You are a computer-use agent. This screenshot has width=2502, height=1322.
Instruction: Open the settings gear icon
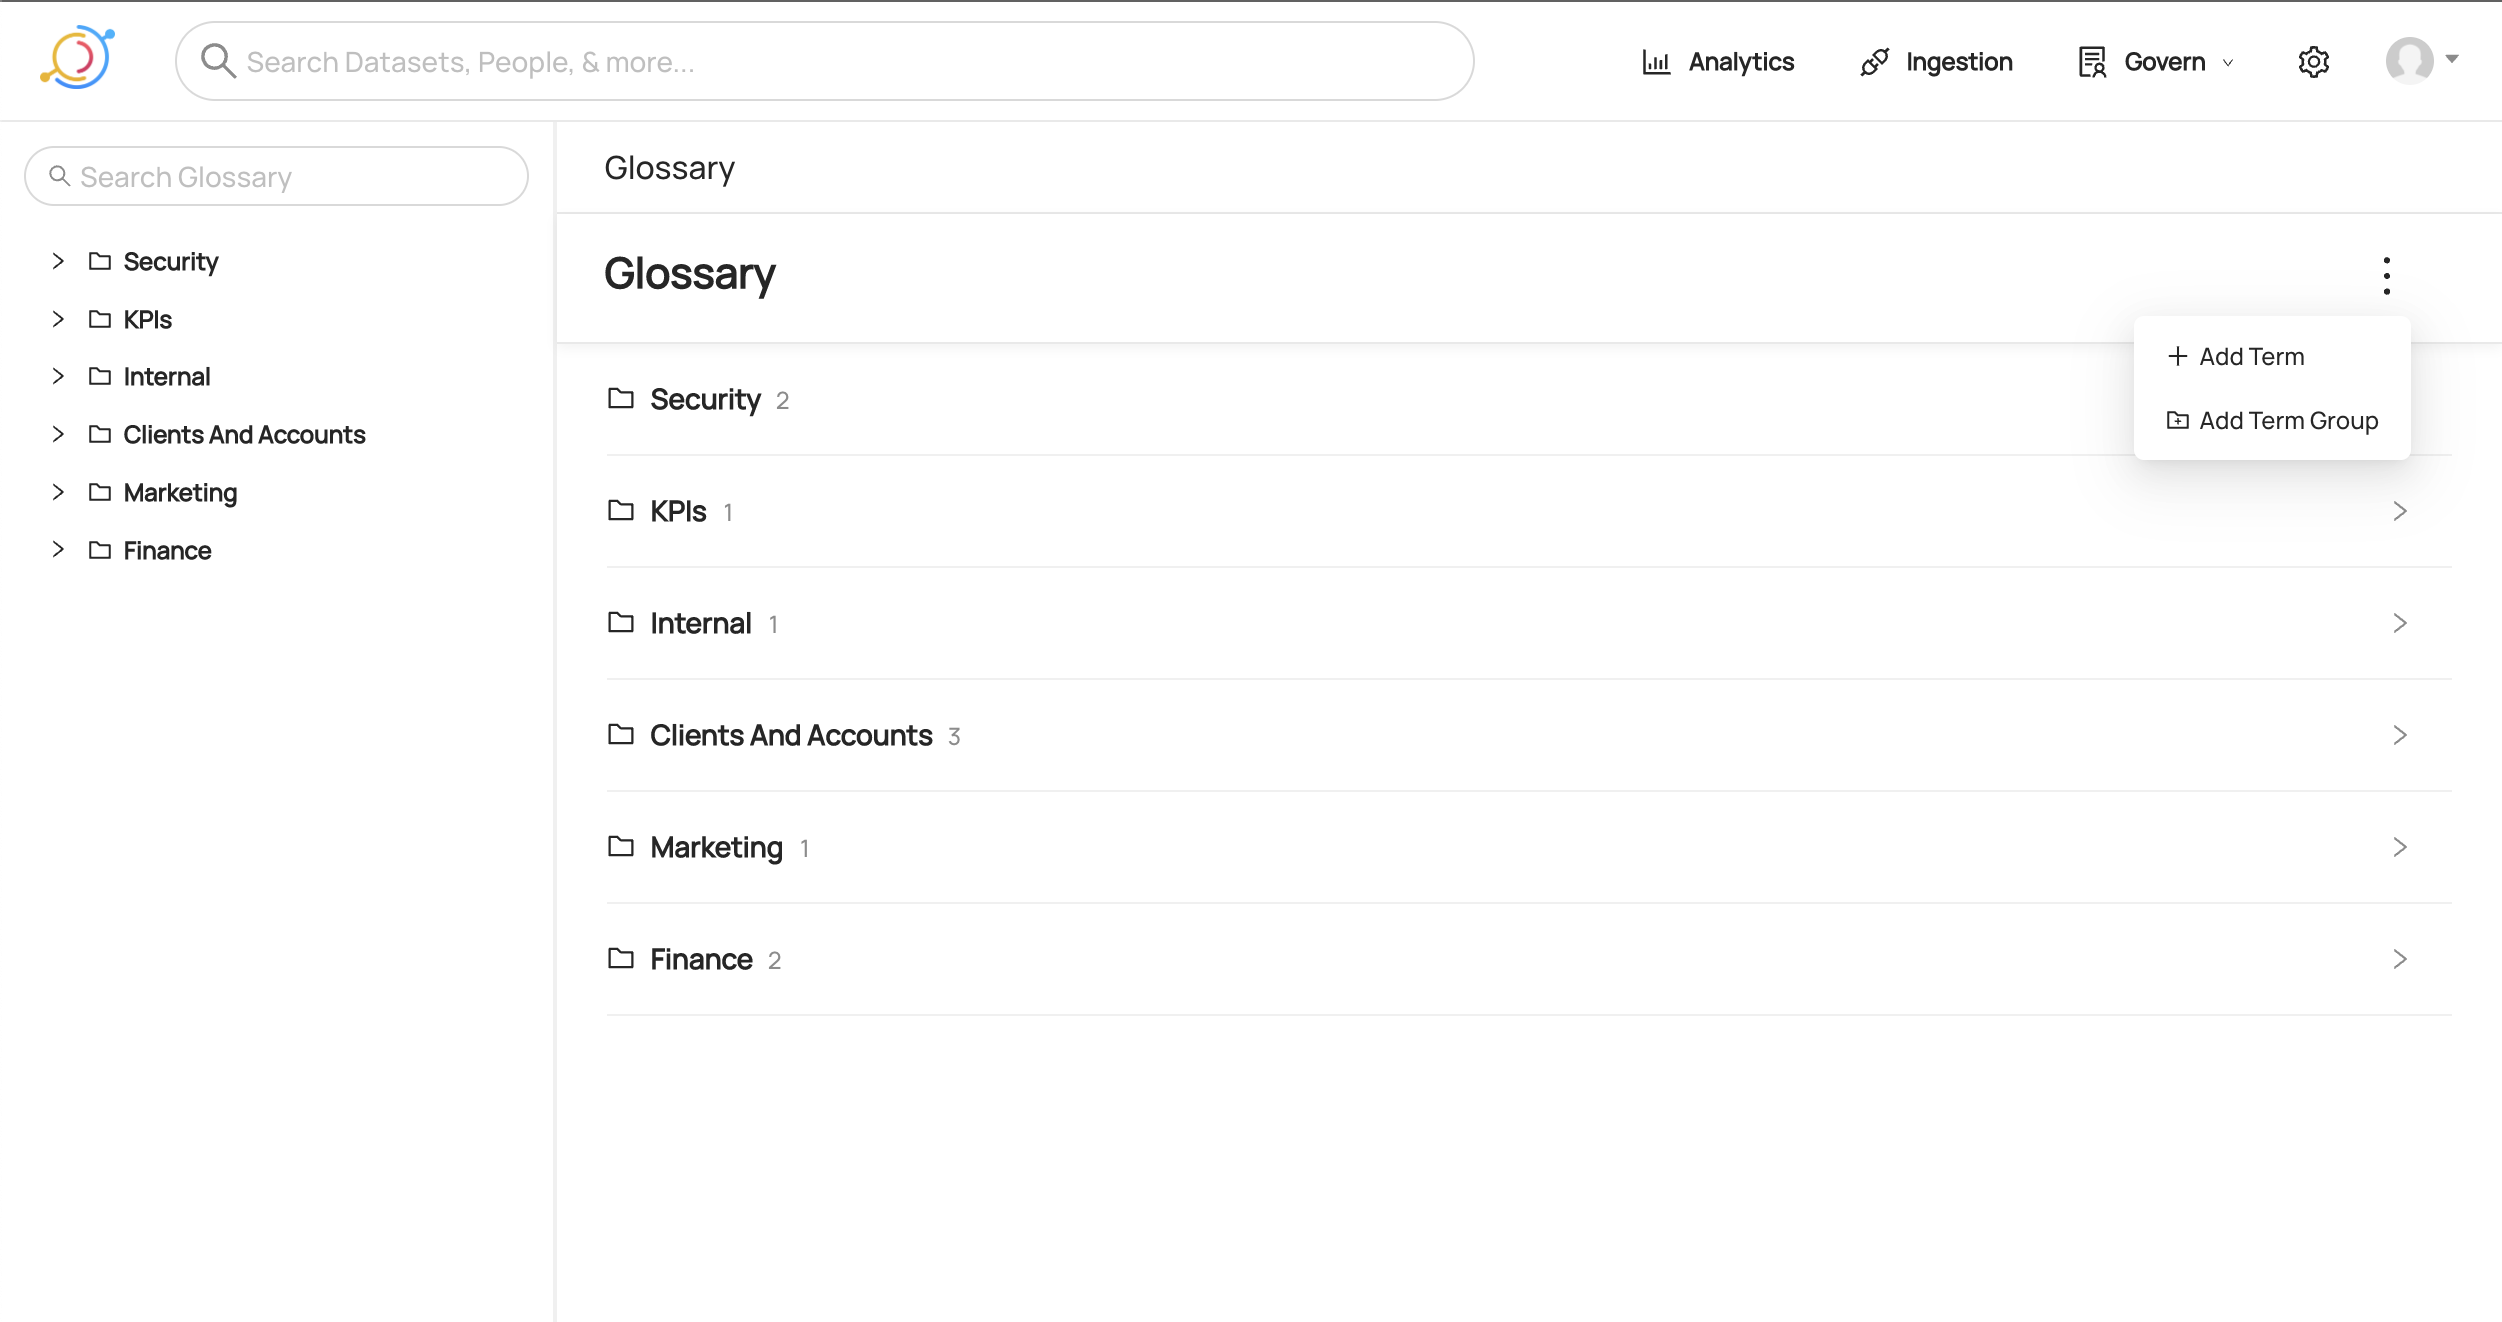(2313, 62)
